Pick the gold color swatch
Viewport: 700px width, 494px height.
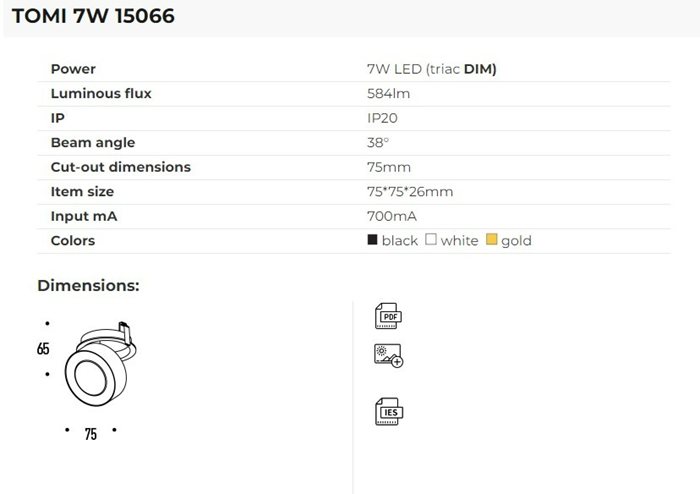point(491,240)
